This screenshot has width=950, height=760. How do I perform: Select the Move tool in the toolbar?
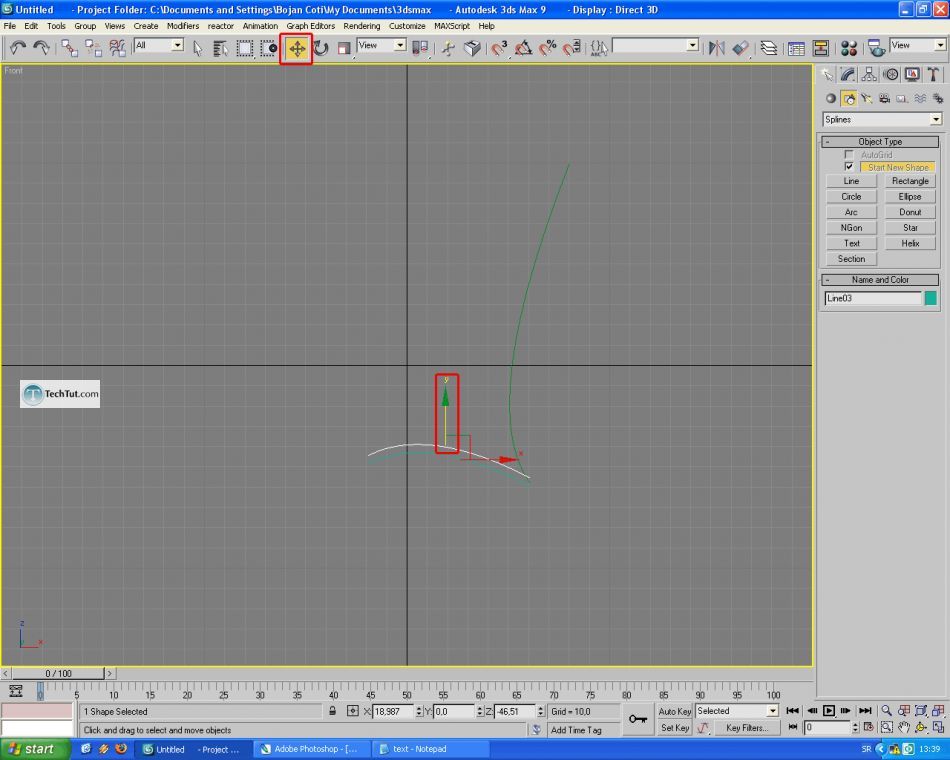(x=297, y=48)
